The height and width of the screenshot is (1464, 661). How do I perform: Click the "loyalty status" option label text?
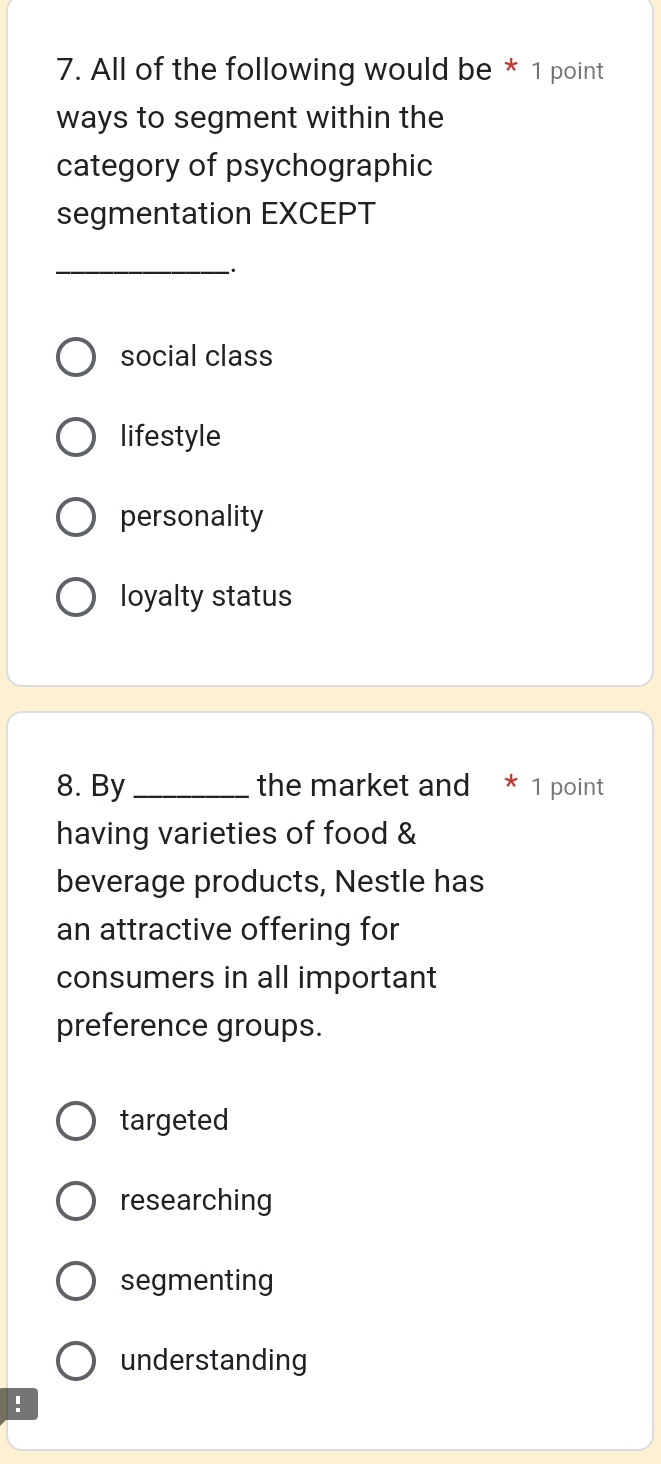point(205,596)
